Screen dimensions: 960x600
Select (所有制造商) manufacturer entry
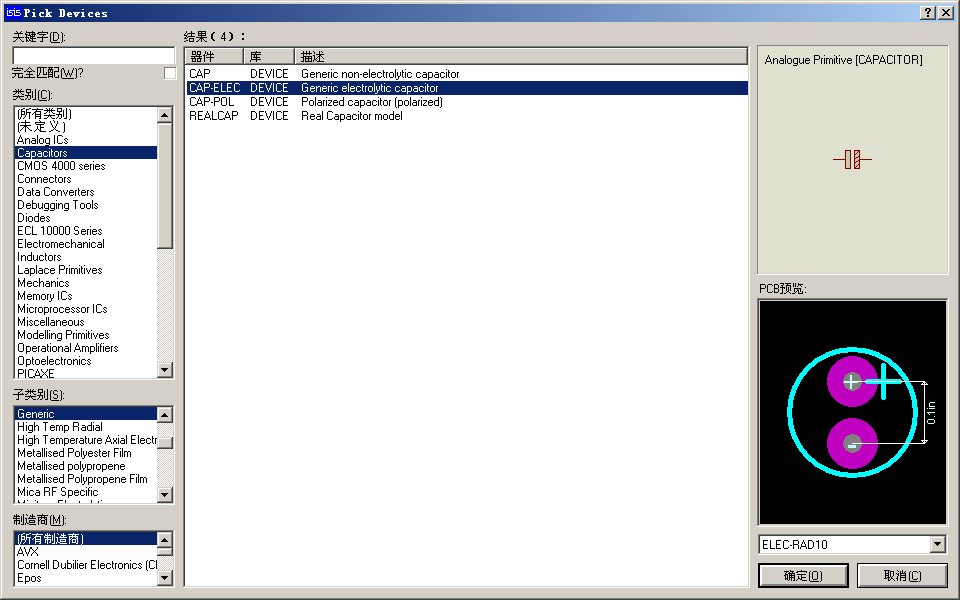tap(86, 539)
